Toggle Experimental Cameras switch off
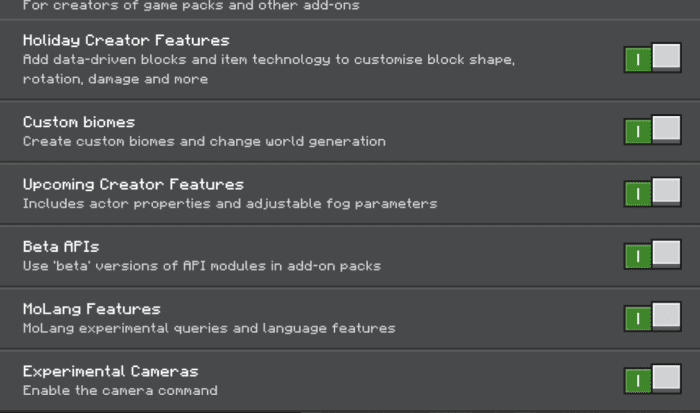The width and height of the screenshot is (700, 413). 652,380
